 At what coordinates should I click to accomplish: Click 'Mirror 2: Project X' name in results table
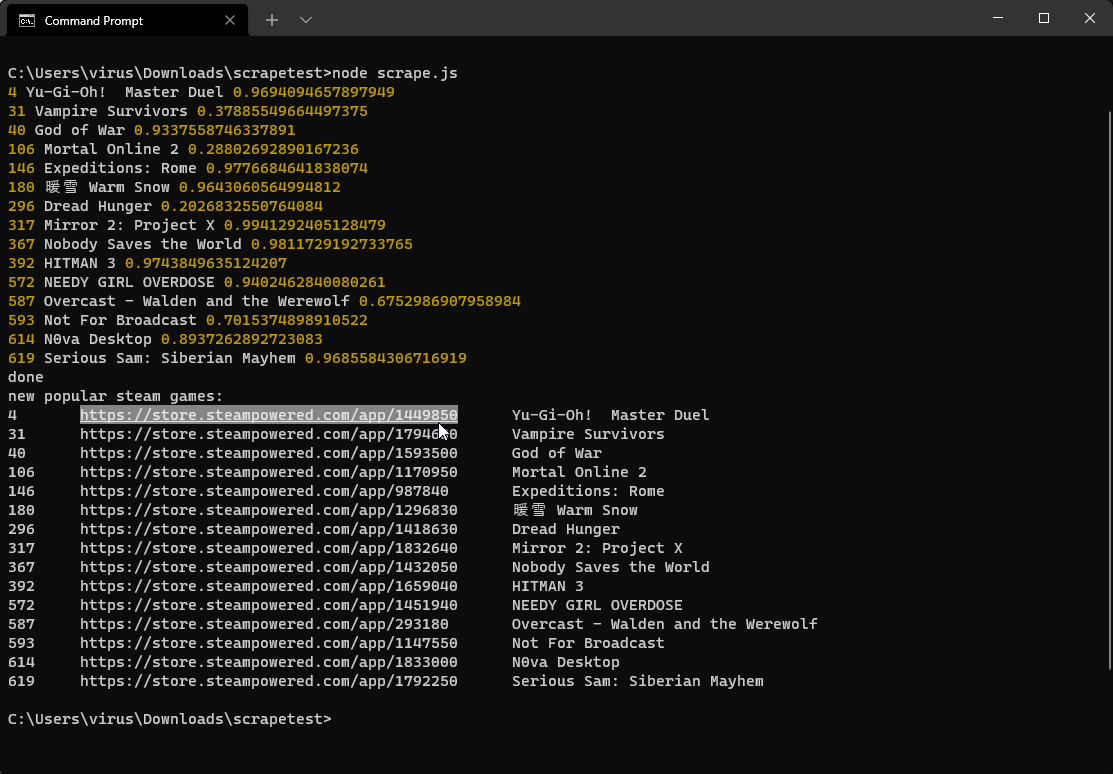[x=597, y=548]
